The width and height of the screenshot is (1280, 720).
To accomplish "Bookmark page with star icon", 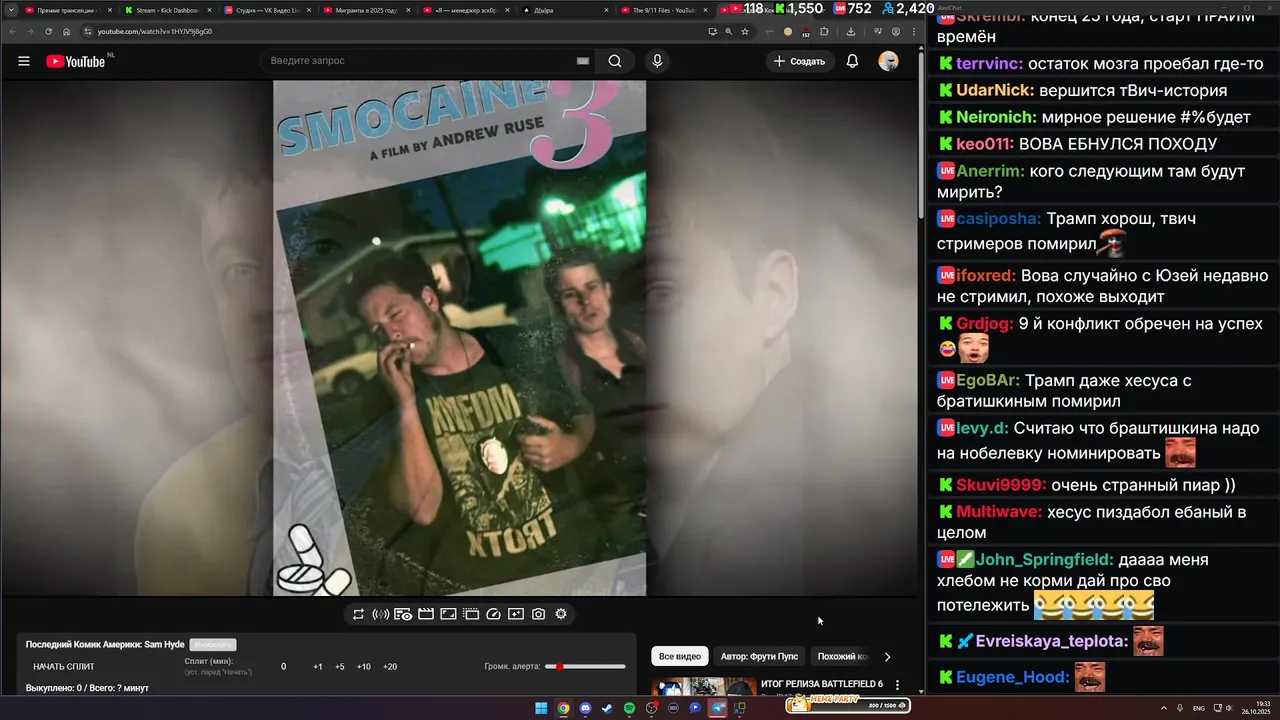I will pyautogui.click(x=745, y=31).
